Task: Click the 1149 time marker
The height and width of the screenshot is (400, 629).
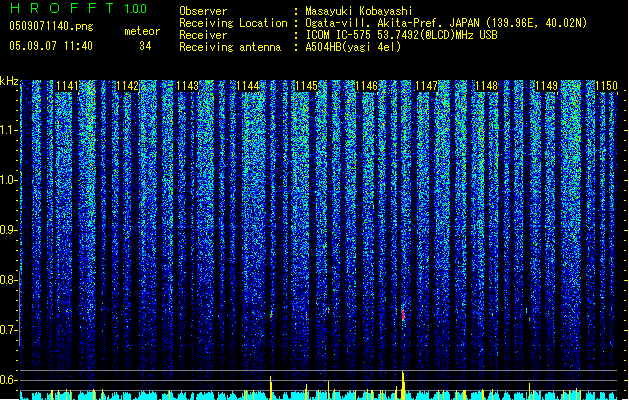Action: coord(546,86)
